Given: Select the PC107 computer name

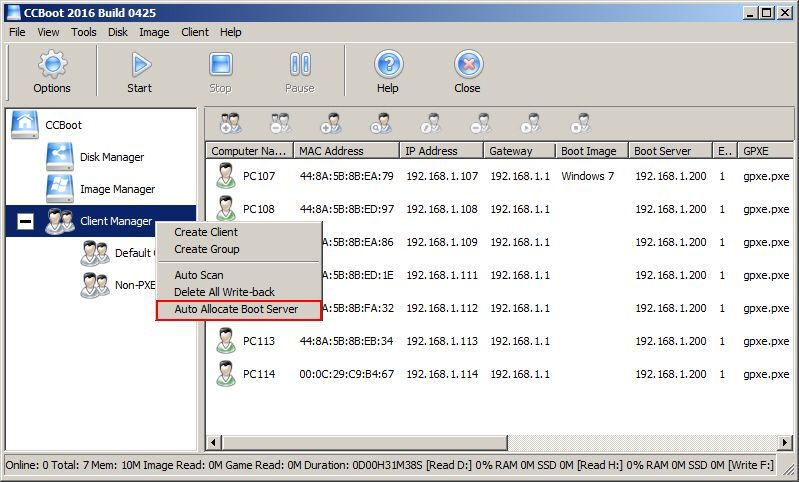Looking at the screenshot, I should click(259, 176).
